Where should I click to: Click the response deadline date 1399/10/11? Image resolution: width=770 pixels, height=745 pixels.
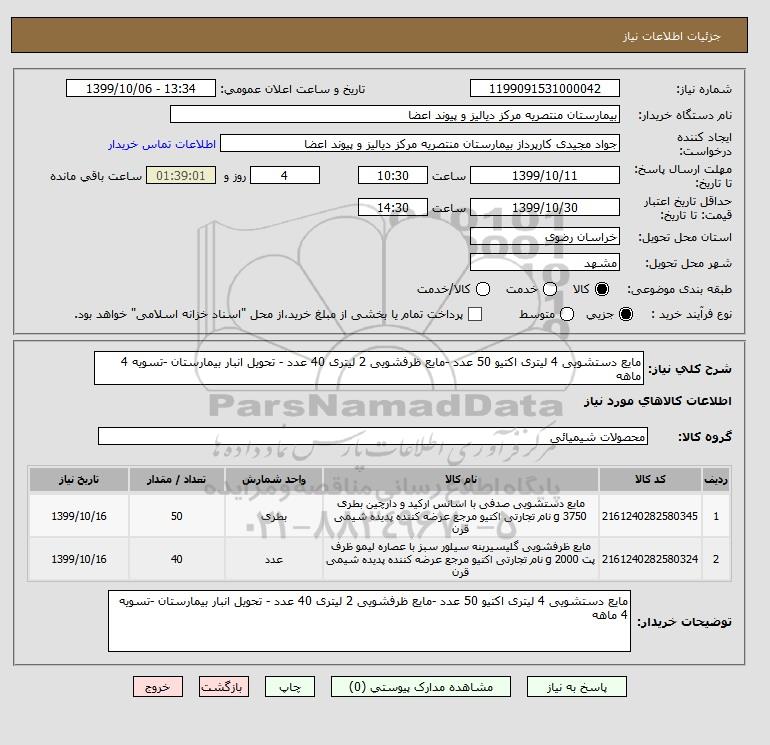tap(545, 175)
